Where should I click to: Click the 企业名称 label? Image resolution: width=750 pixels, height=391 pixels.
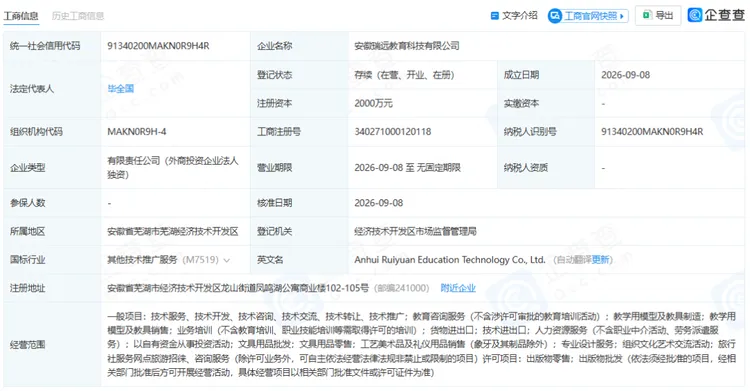(275, 46)
